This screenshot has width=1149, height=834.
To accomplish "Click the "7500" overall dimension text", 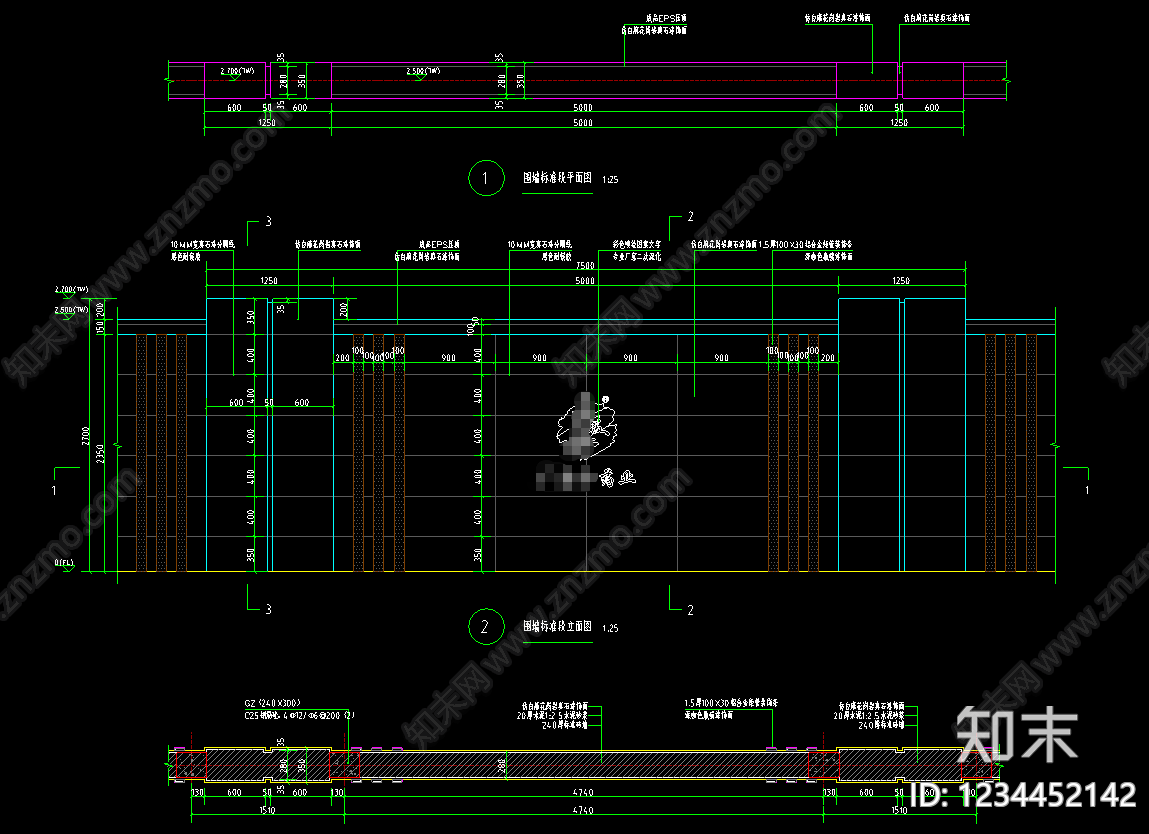I will click(x=585, y=265).
